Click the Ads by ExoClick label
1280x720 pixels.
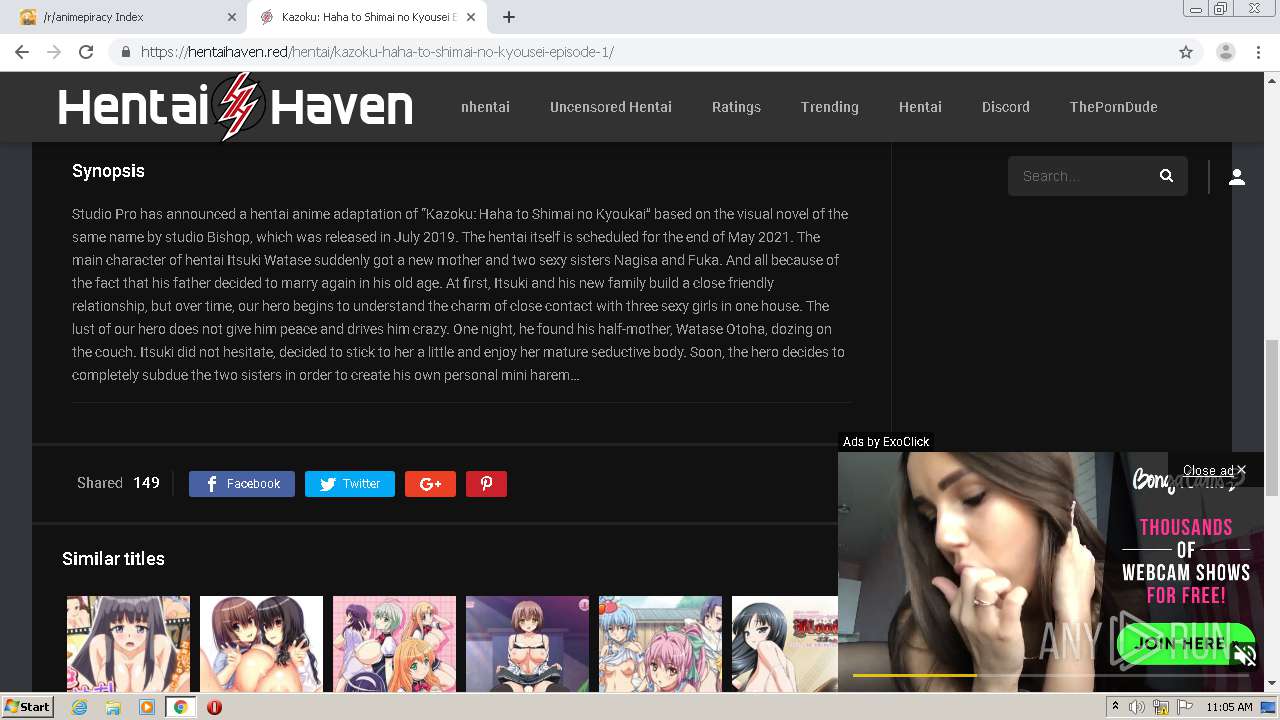pyautogui.click(x=886, y=442)
